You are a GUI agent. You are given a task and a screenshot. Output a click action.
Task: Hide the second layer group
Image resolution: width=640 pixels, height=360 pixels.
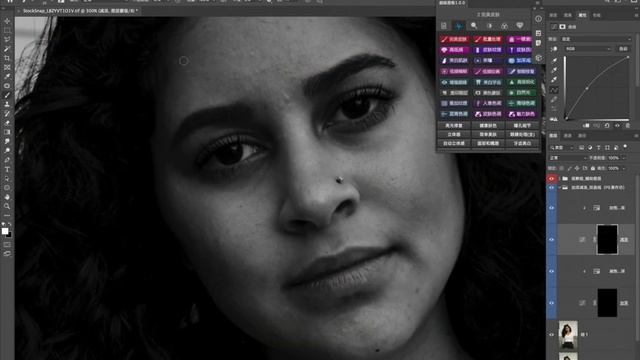tap(551, 188)
